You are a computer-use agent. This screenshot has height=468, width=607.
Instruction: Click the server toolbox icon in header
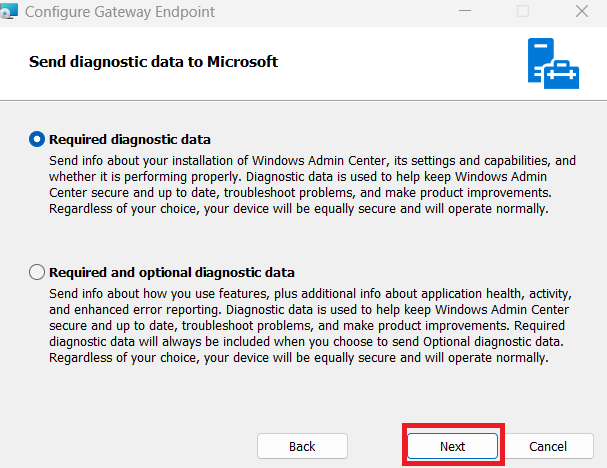tap(553, 63)
